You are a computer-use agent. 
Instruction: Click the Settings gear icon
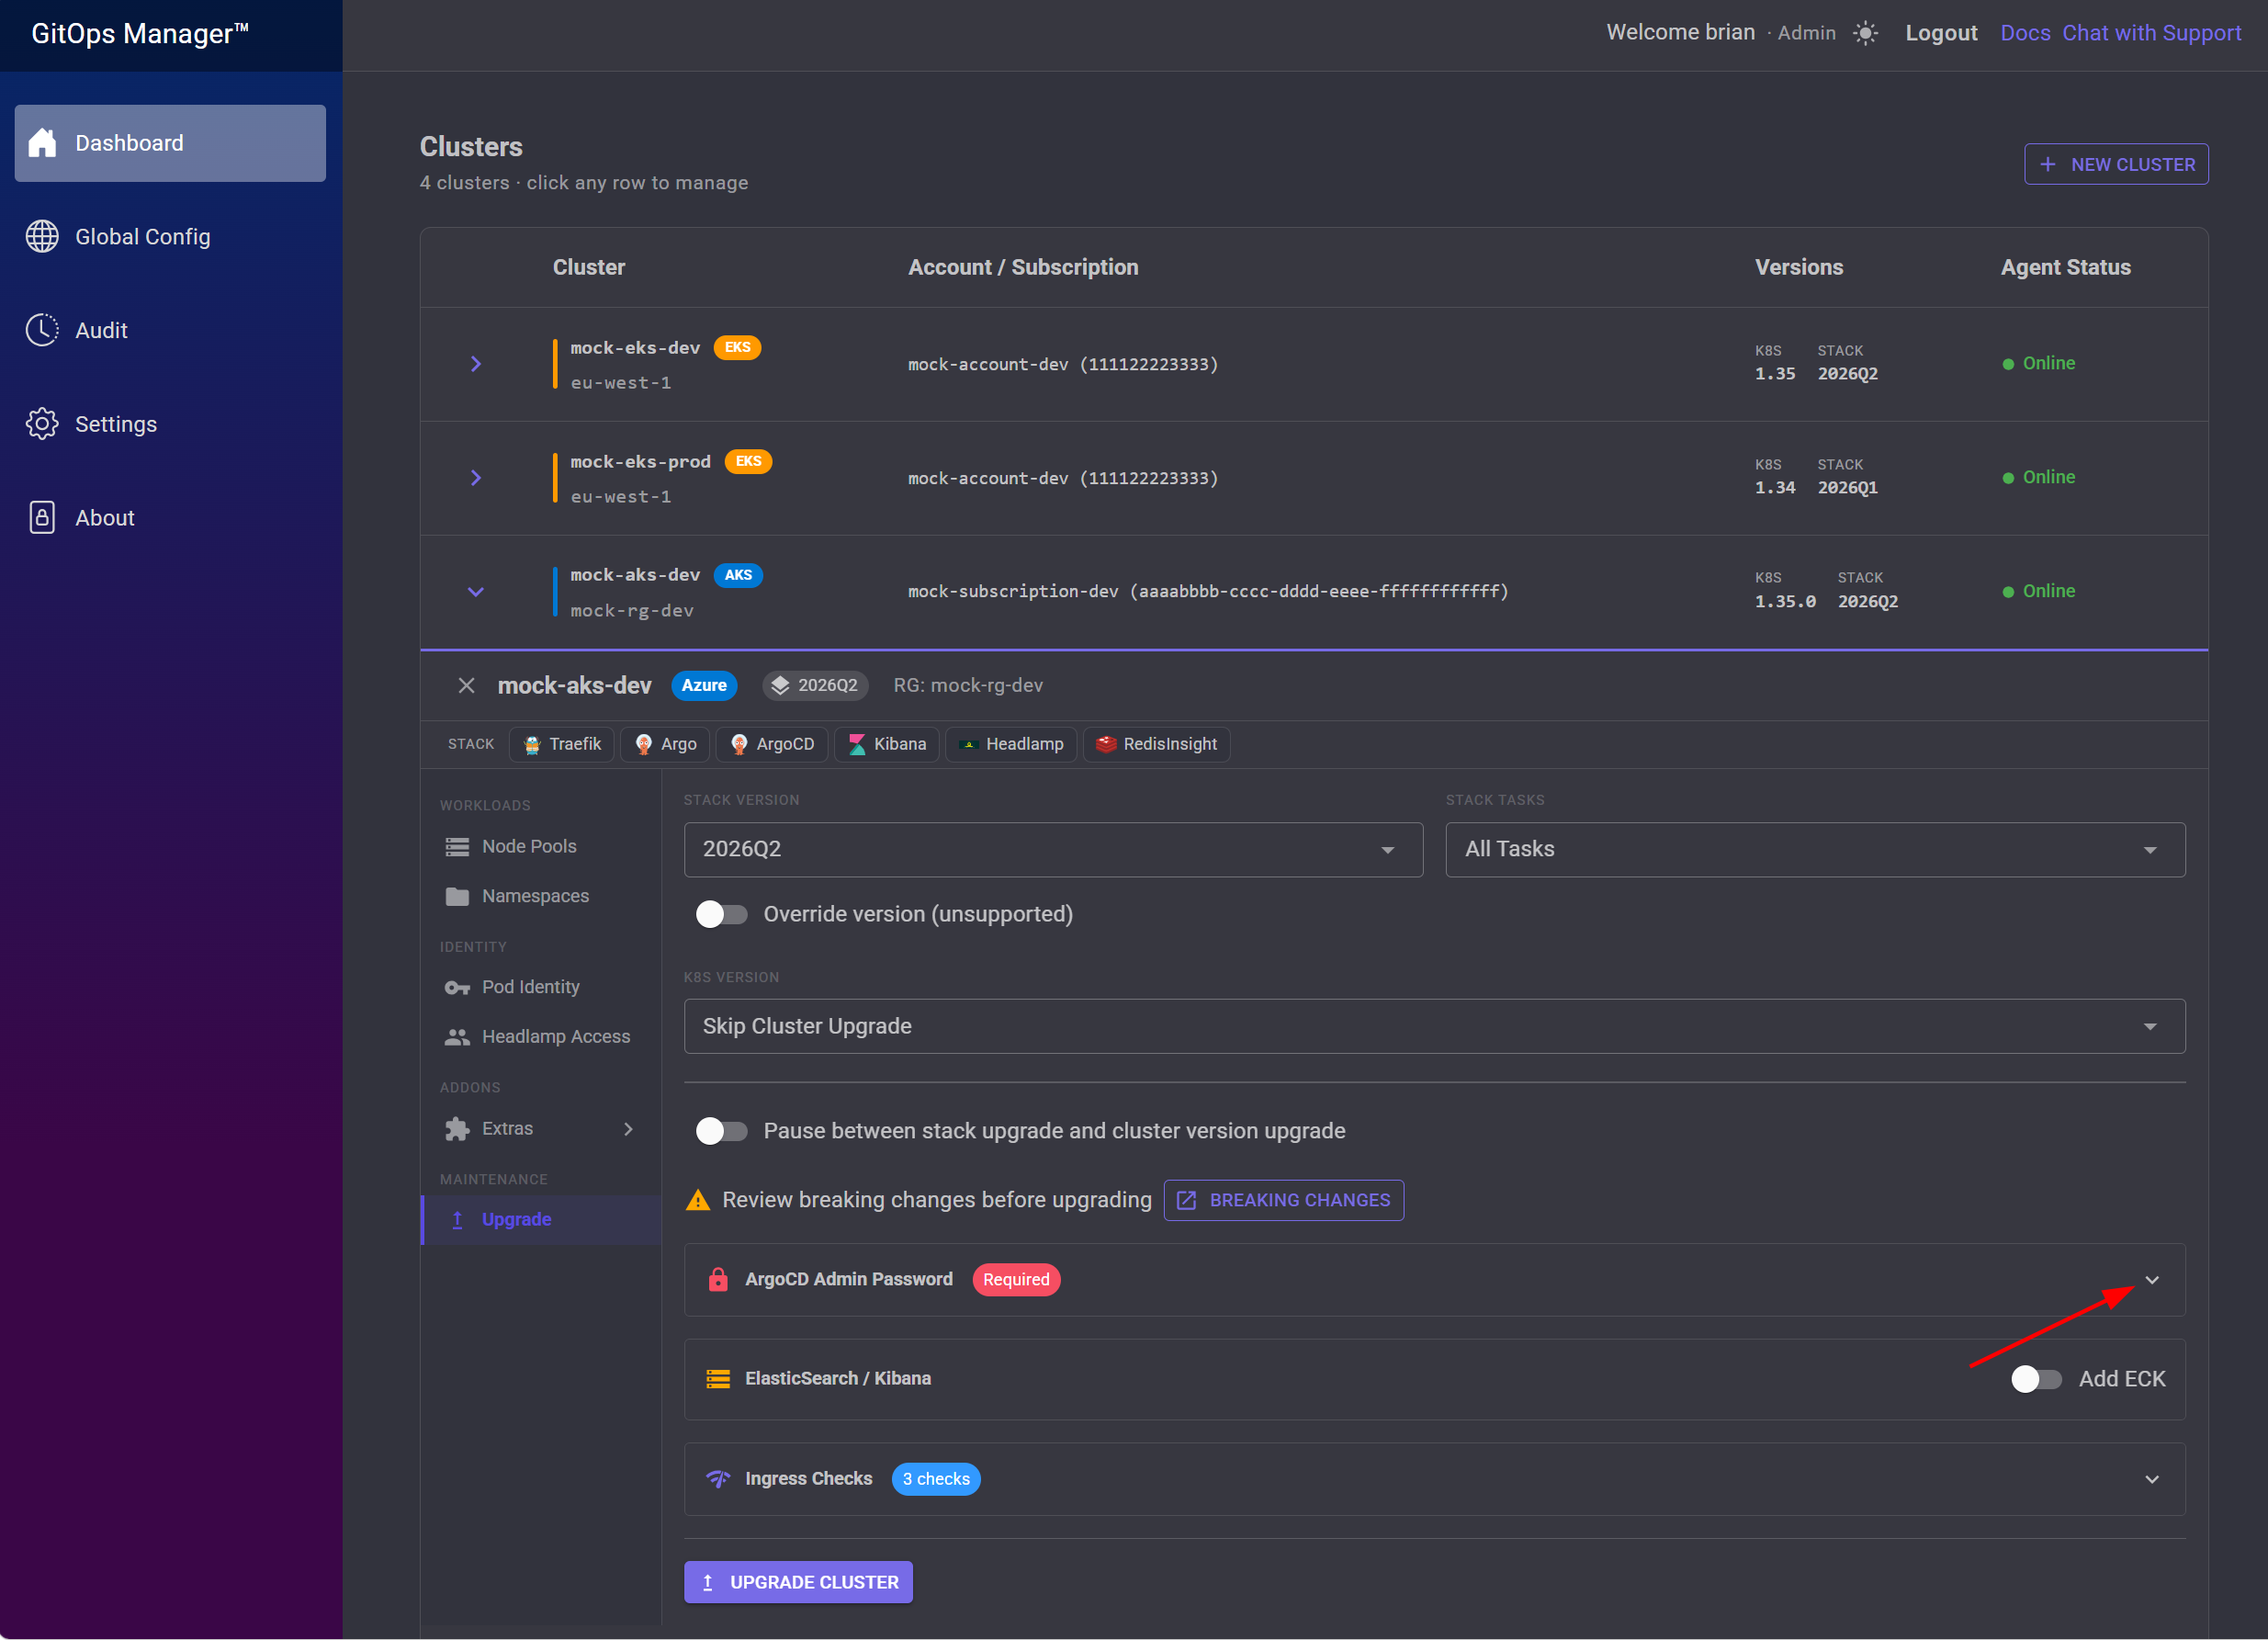[42, 424]
